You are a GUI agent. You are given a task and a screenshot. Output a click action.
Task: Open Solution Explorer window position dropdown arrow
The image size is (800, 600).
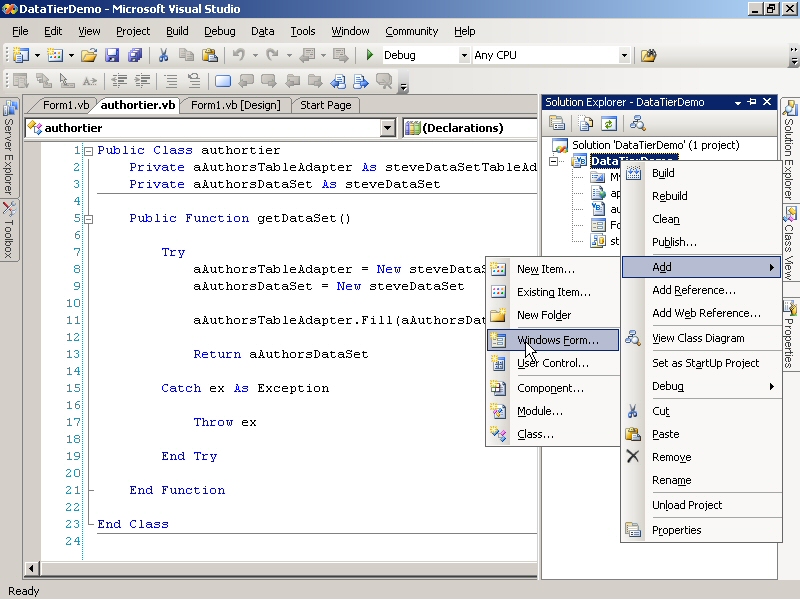click(738, 103)
